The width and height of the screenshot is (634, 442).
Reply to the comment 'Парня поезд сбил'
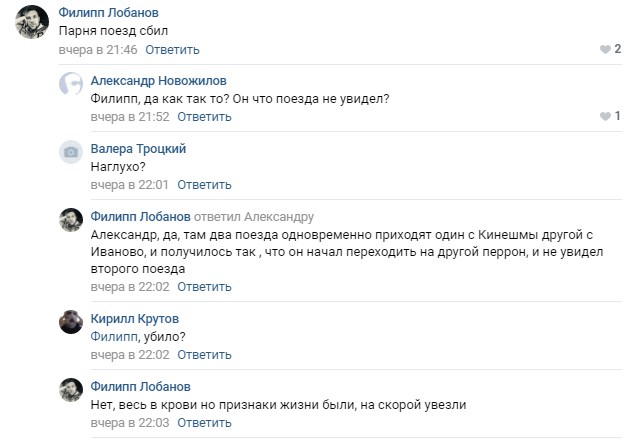click(x=173, y=50)
